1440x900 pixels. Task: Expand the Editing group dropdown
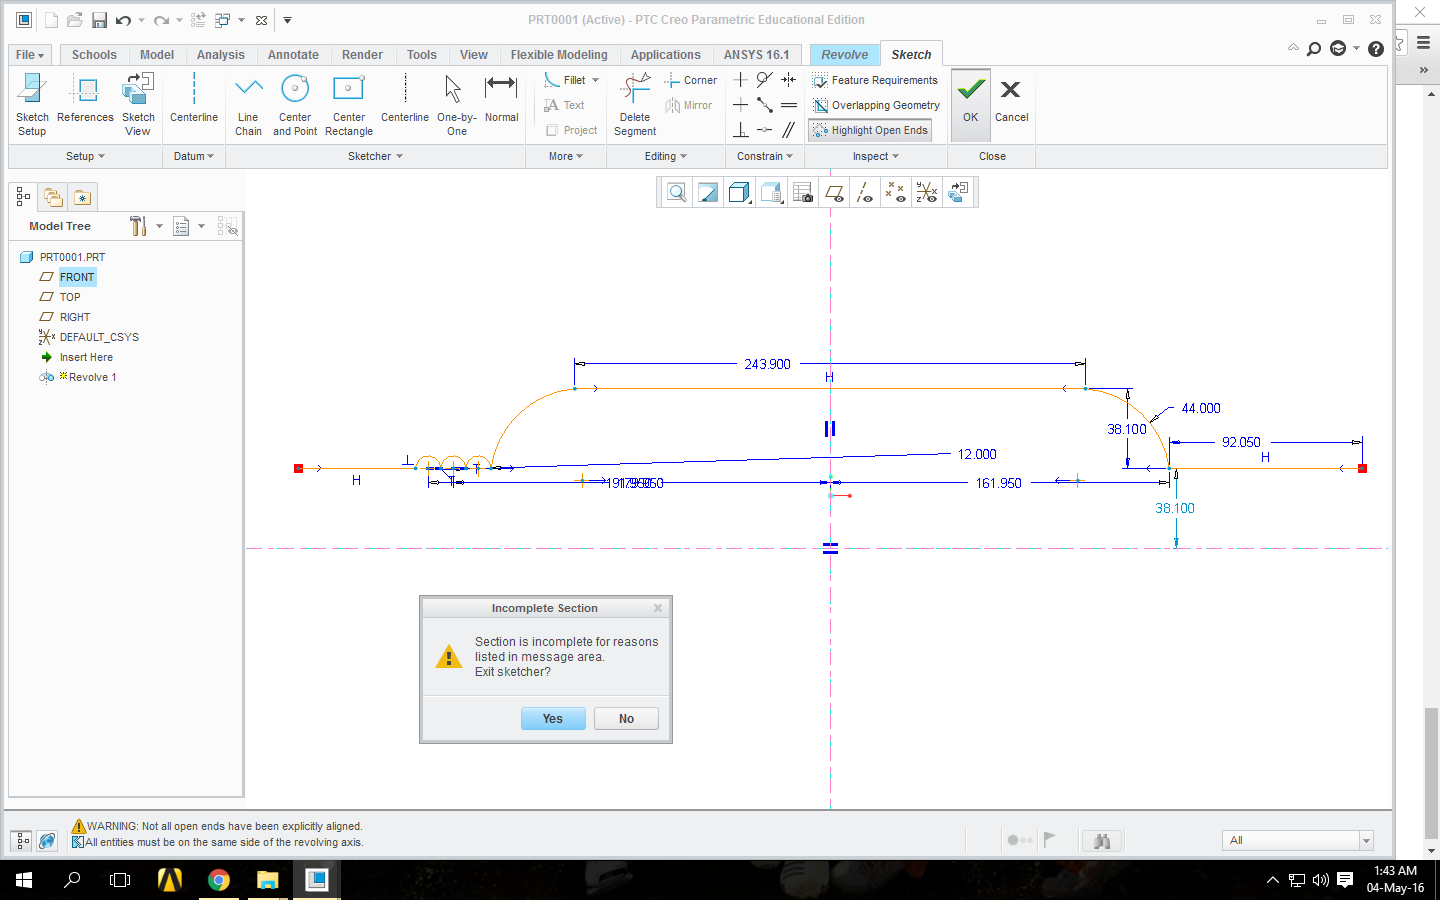666,156
